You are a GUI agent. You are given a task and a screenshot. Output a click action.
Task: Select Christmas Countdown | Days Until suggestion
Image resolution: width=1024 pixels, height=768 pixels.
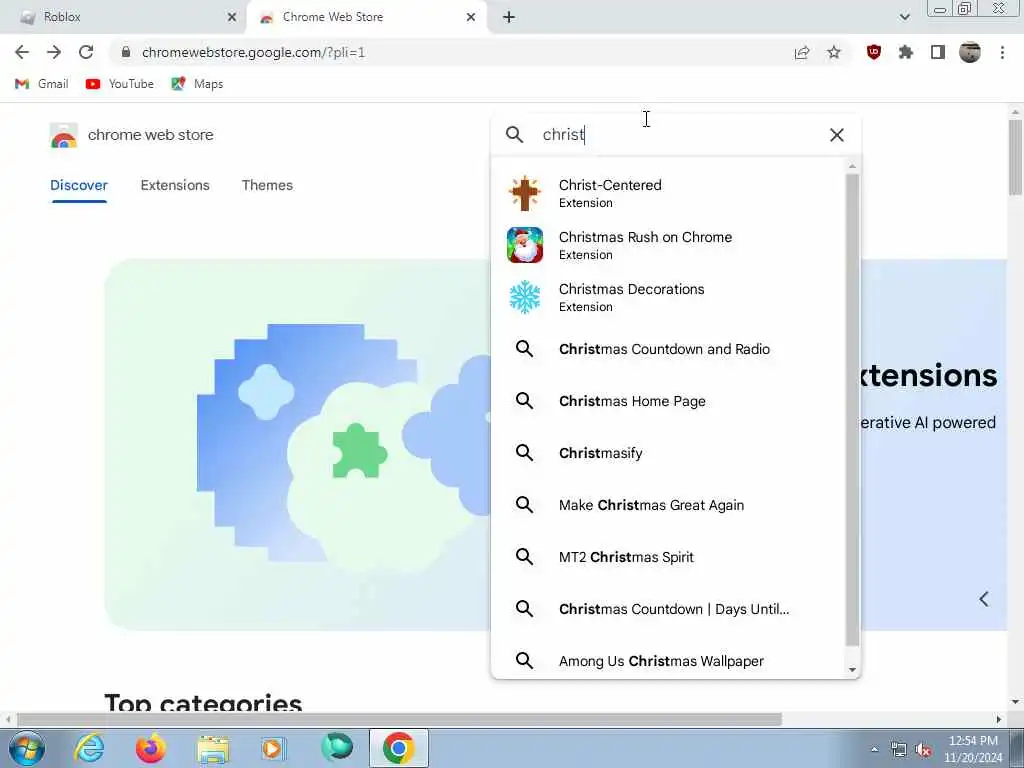tap(669, 609)
